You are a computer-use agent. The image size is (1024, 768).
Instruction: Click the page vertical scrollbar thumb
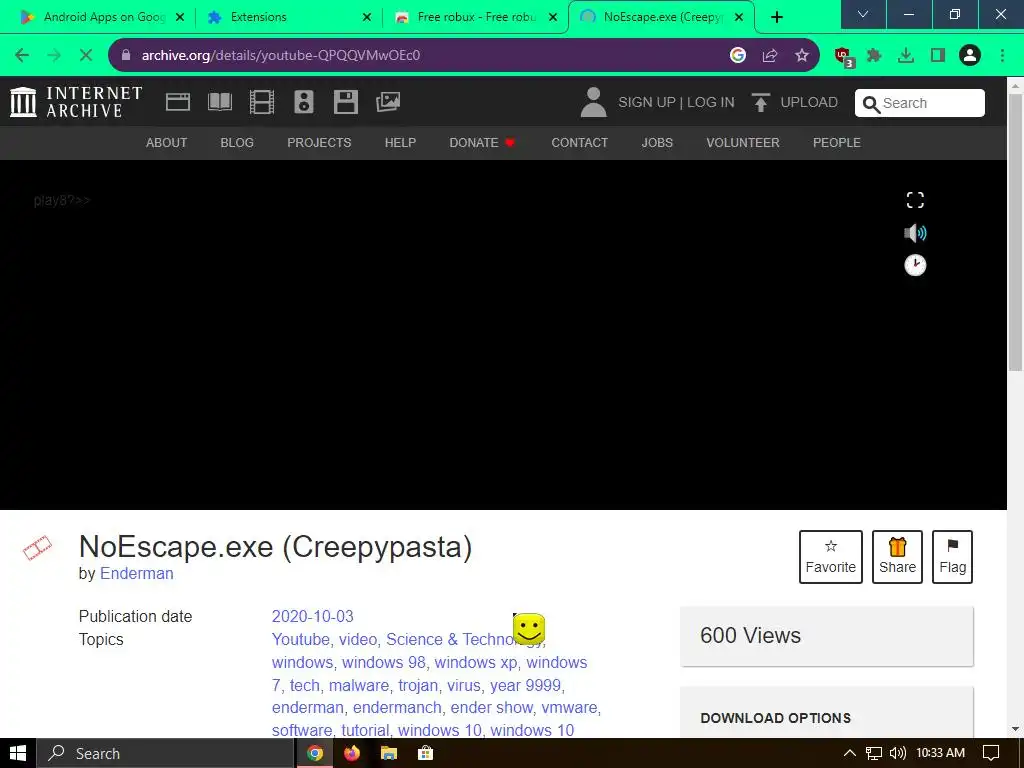click(1016, 232)
